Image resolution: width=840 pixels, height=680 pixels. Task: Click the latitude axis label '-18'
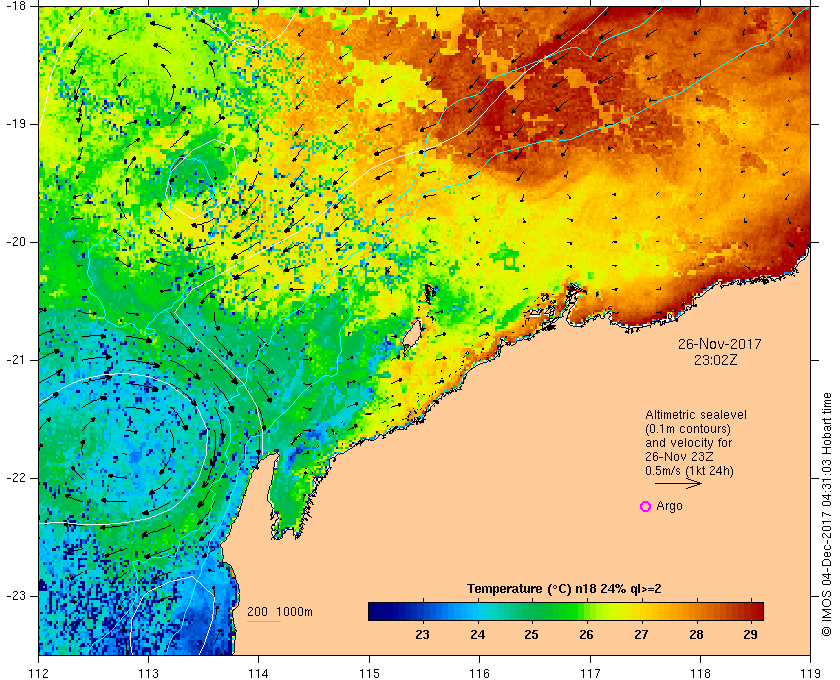tap(15, 5)
